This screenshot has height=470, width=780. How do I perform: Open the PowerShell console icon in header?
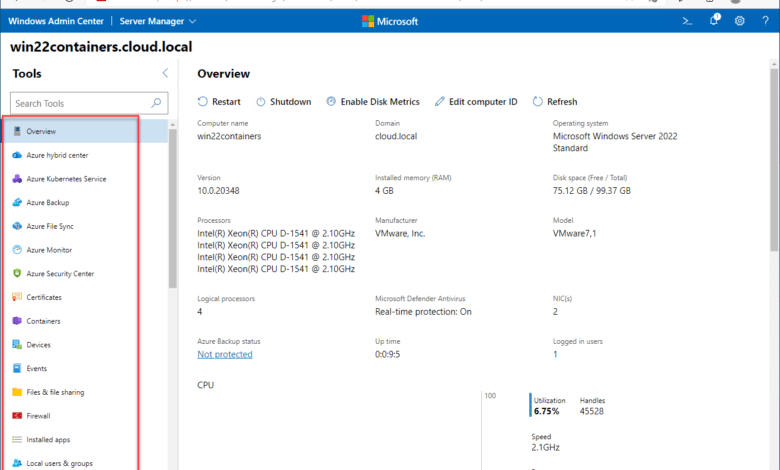(x=687, y=21)
